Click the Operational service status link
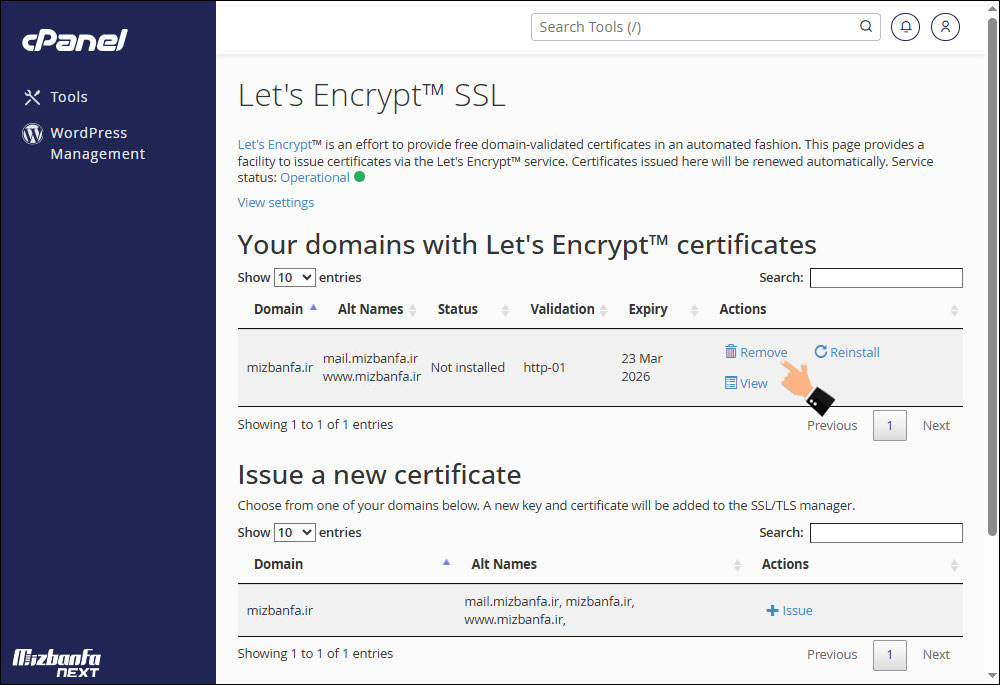The width and height of the screenshot is (1000, 685). [x=315, y=176]
